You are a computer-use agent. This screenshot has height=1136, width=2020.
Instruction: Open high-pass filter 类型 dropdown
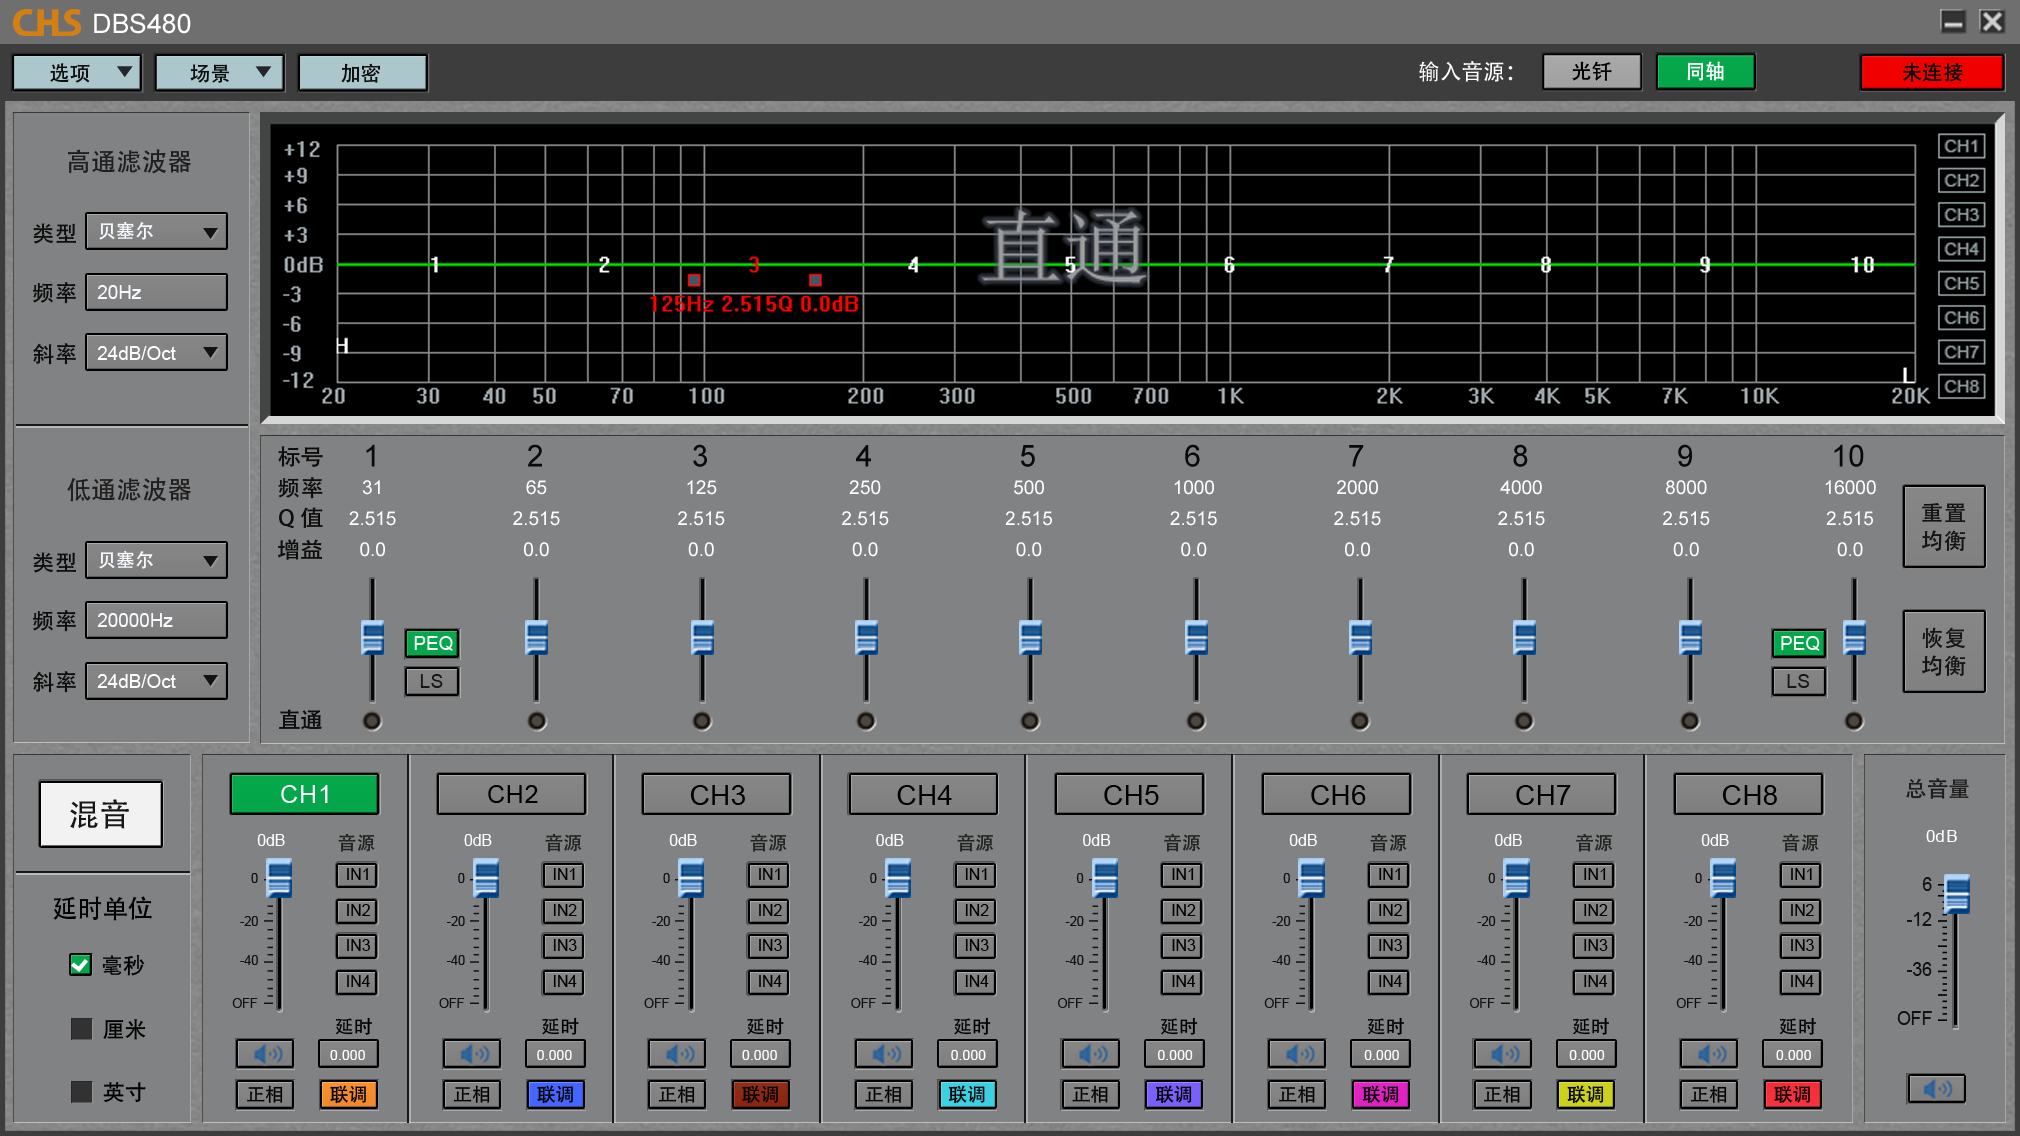pyautogui.click(x=156, y=232)
